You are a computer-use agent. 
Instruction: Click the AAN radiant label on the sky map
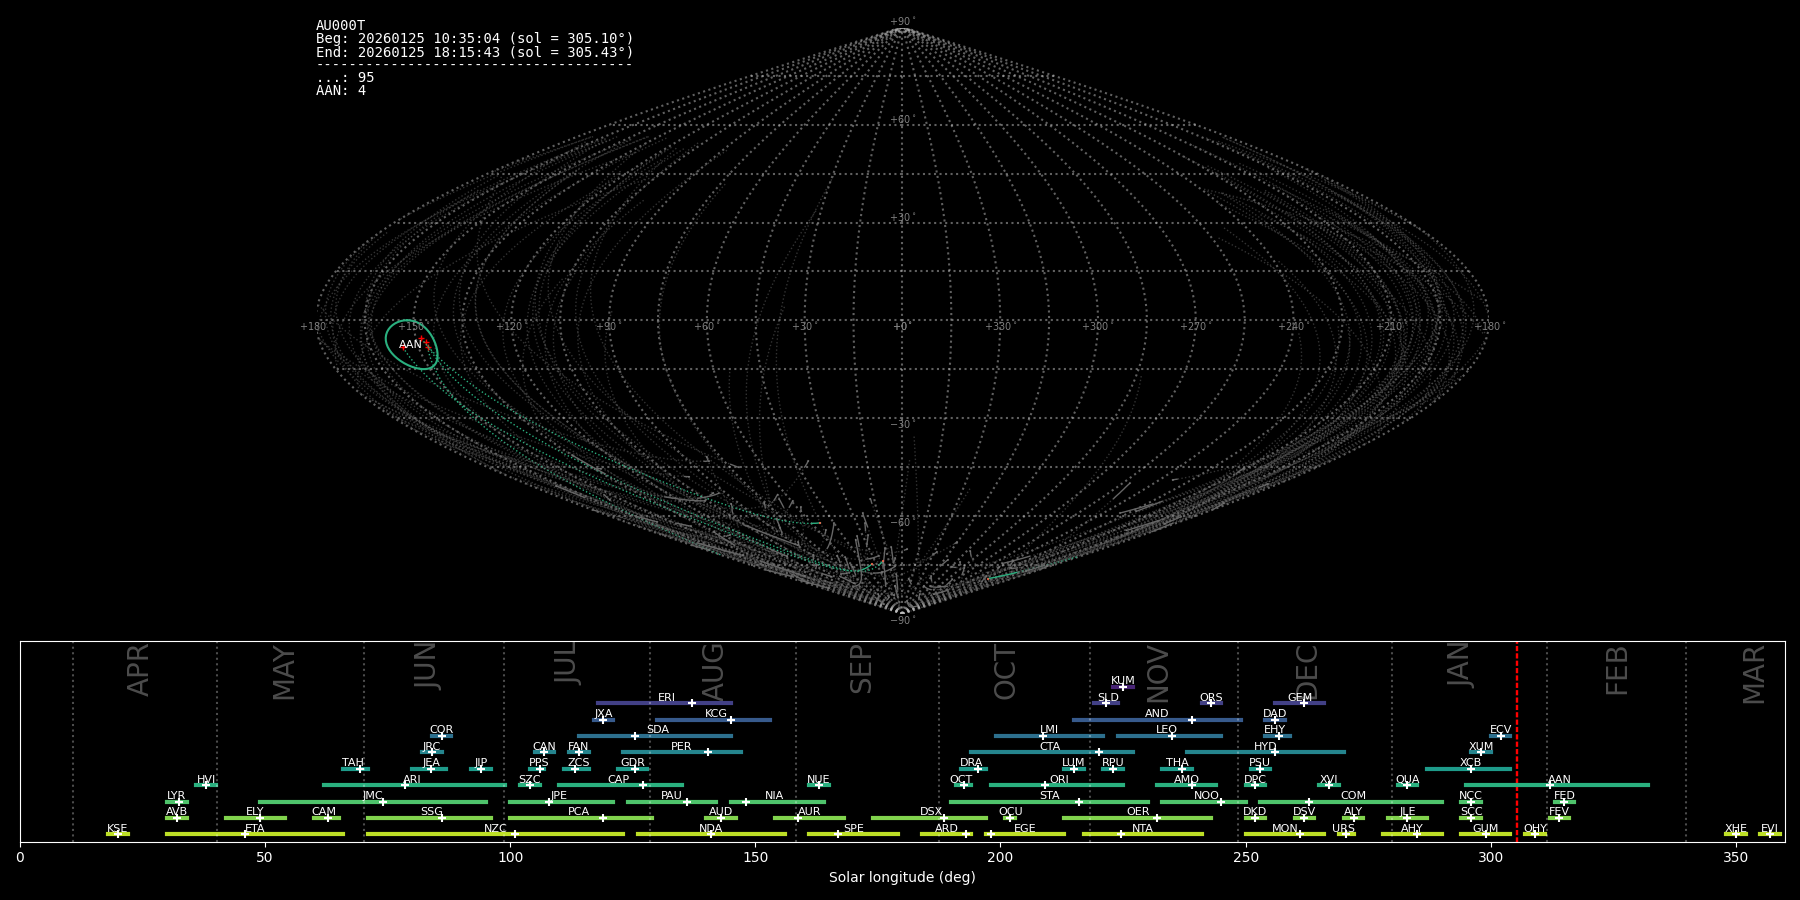pos(410,345)
